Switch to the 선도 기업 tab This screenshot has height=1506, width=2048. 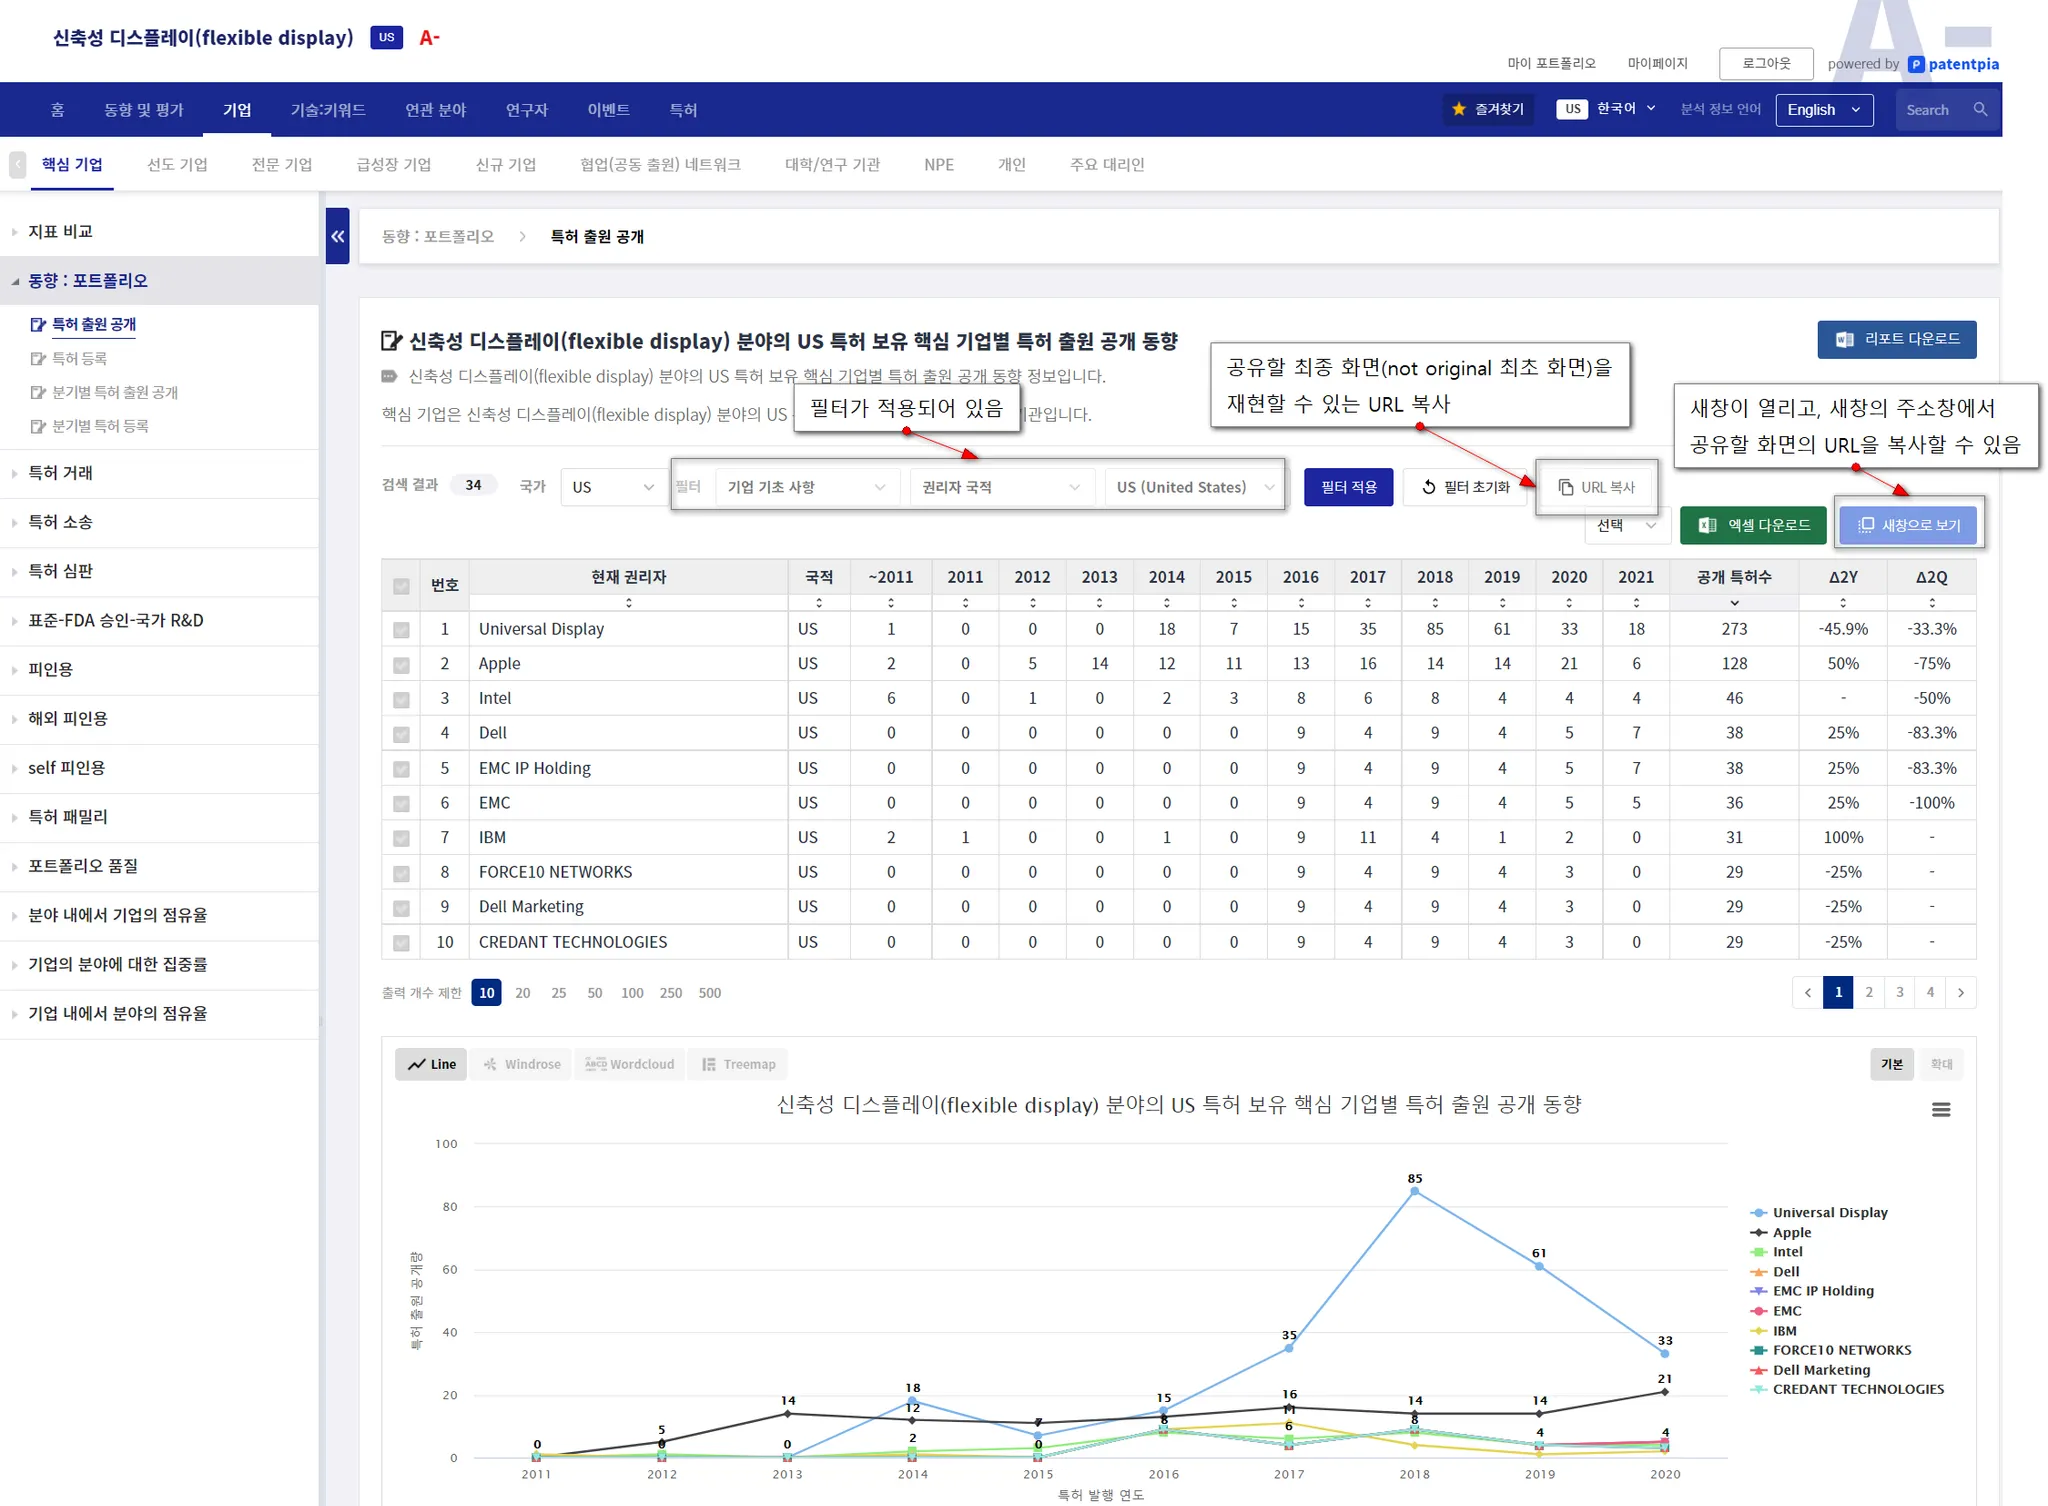(177, 165)
